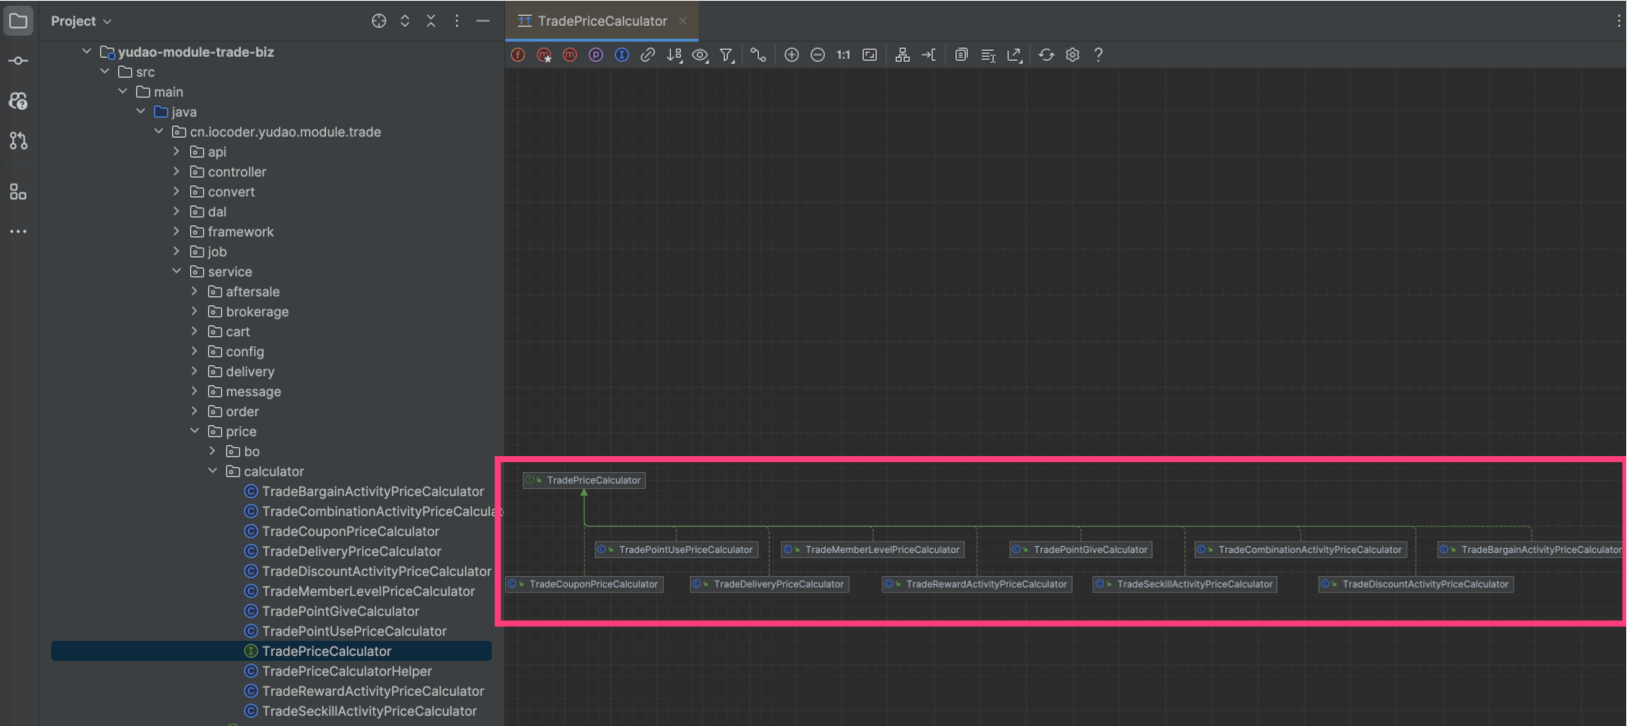The width and height of the screenshot is (1627, 726).
Task: Select TradePriceCalculatorHelper file in tree
Action: (346, 671)
